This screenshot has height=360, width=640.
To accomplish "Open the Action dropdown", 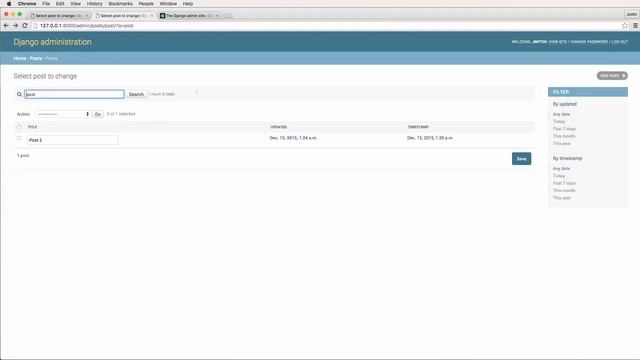I will (63, 114).
